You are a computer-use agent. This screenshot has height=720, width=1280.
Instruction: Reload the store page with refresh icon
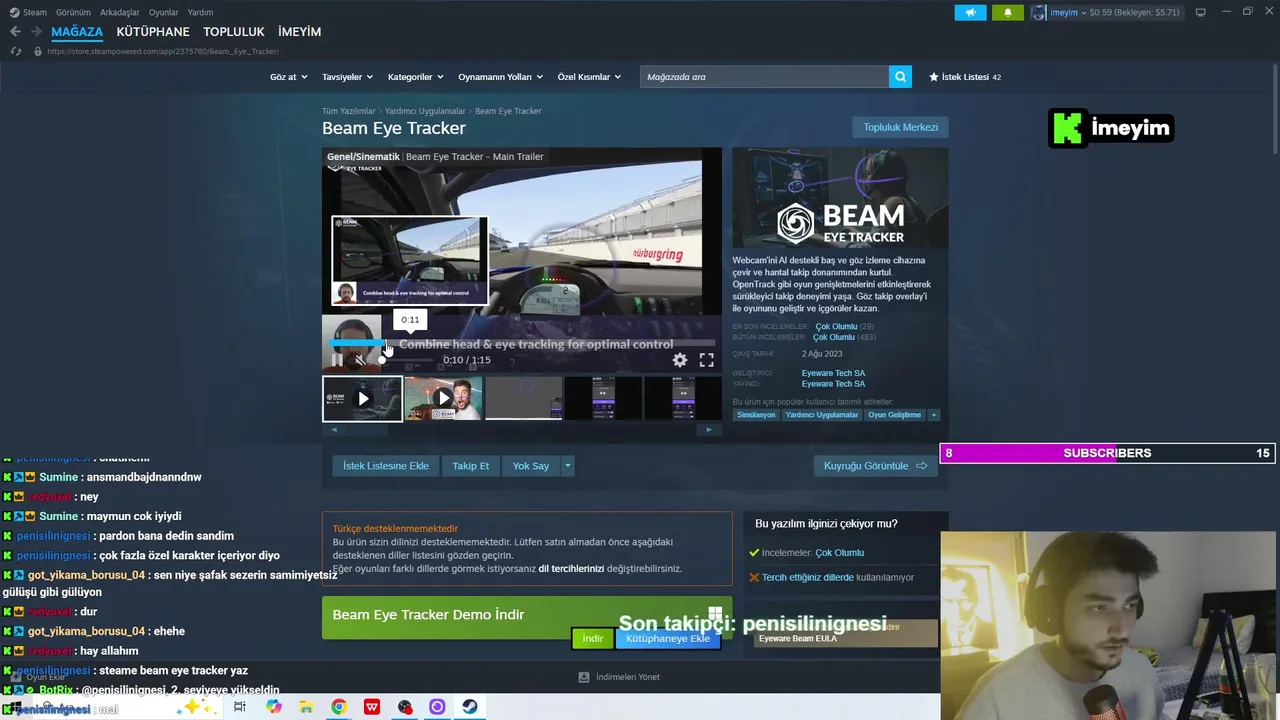(x=15, y=51)
